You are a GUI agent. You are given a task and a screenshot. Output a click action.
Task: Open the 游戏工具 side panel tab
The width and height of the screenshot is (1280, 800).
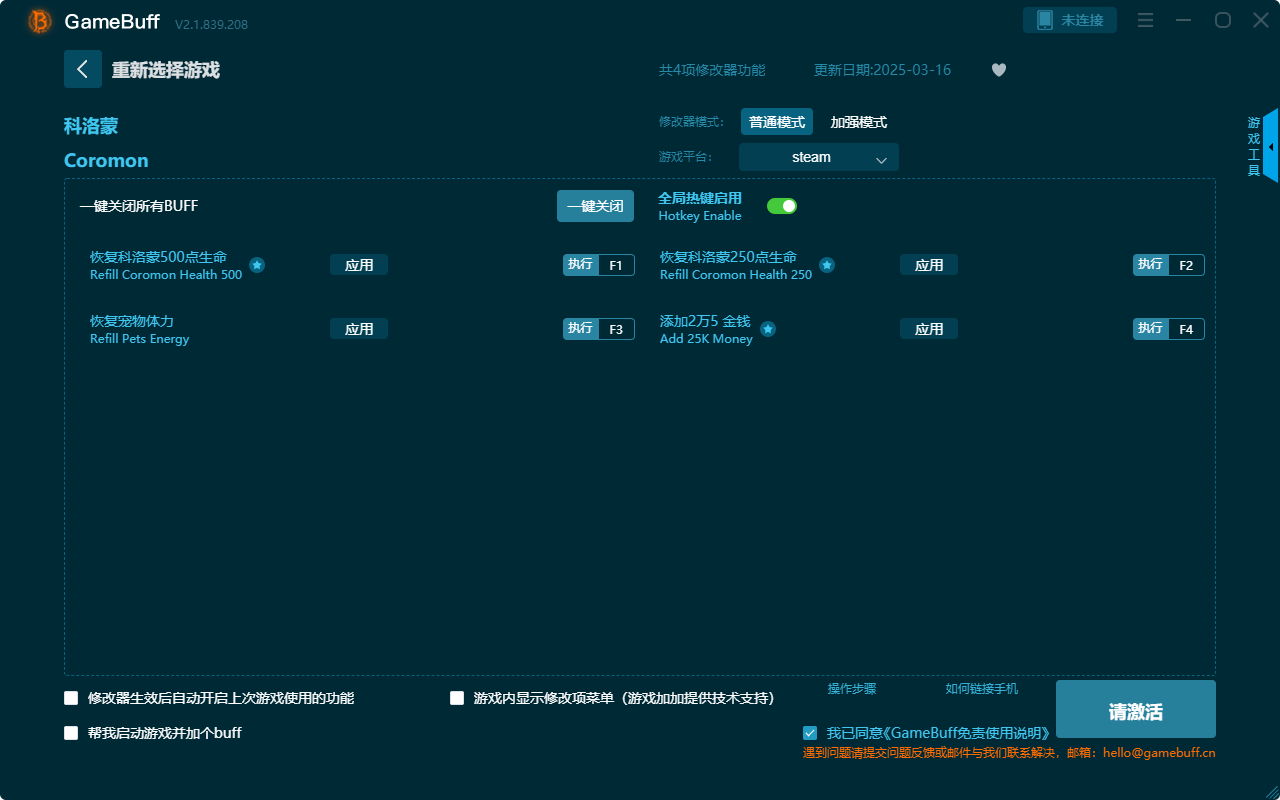point(1252,143)
